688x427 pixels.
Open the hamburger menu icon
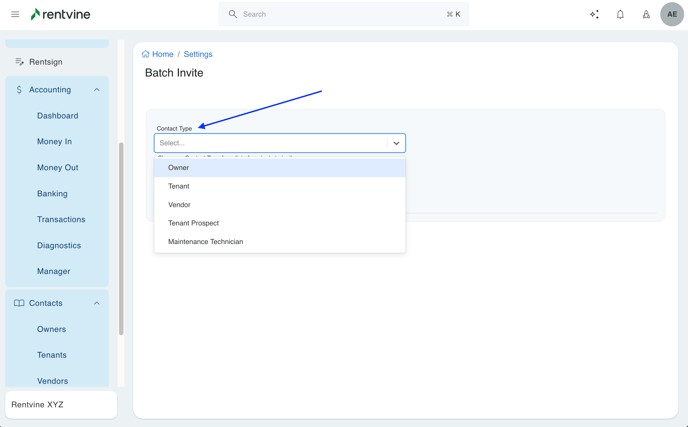pyautogui.click(x=15, y=15)
